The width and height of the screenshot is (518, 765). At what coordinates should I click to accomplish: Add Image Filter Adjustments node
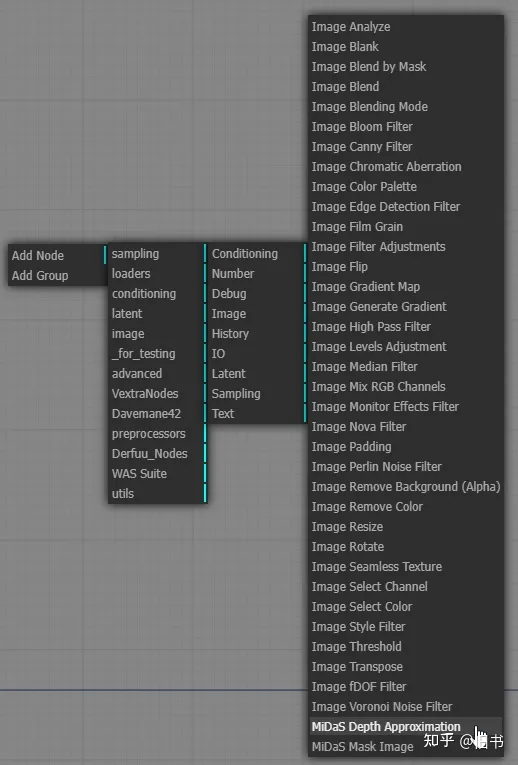click(406, 247)
